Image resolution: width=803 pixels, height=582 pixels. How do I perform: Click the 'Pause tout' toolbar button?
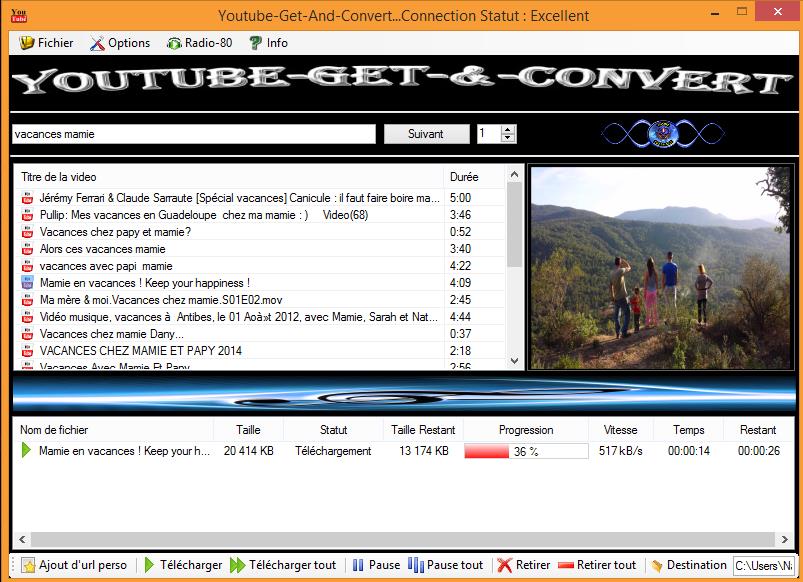click(x=446, y=565)
